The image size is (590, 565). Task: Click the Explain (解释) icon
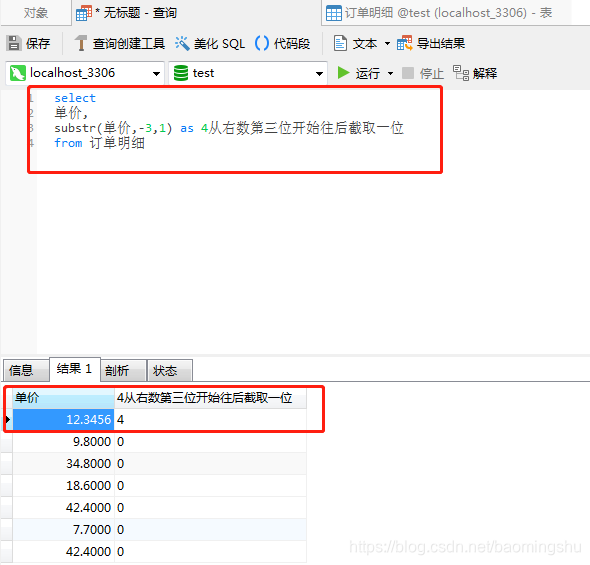[461, 73]
